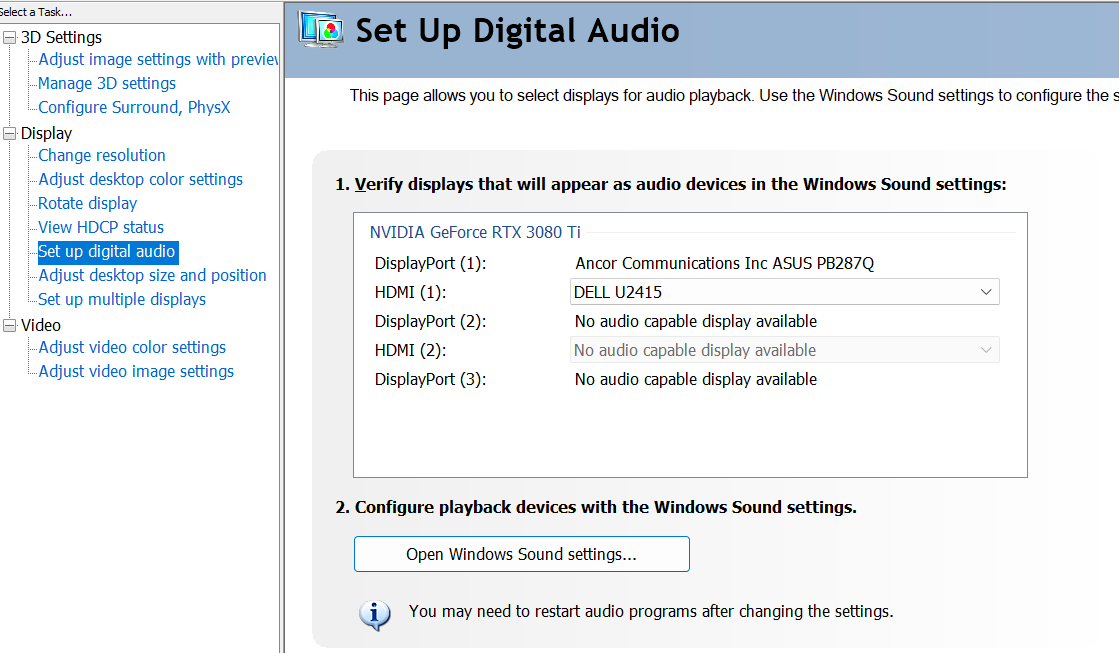Image resolution: width=1119 pixels, height=653 pixels.
Task: Collapse the Display tree node
Action: click(10, 133)
